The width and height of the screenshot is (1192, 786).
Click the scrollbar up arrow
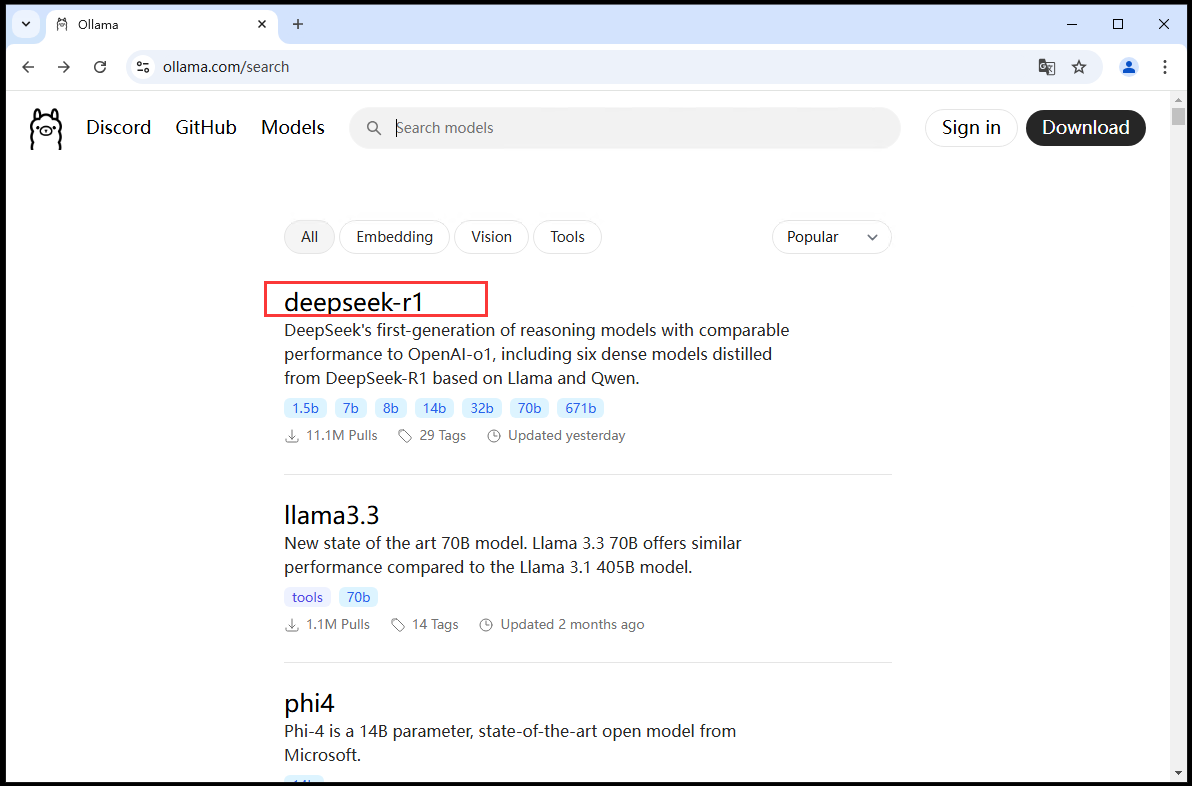[1178, 100]
